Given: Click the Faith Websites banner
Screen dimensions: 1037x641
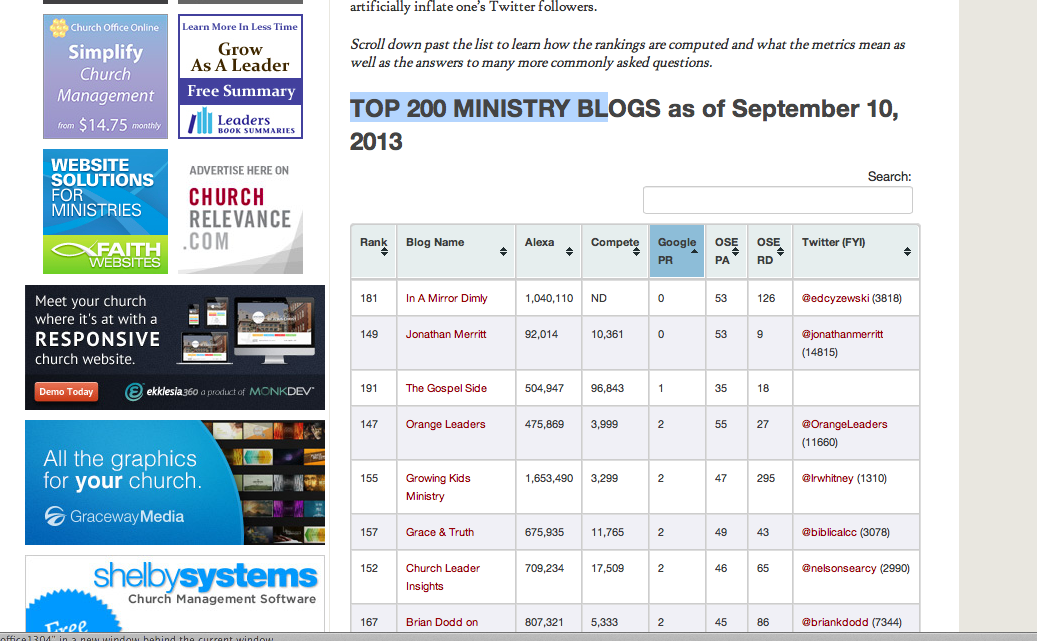Looking at the screenshot, I should tap(105, 211).
